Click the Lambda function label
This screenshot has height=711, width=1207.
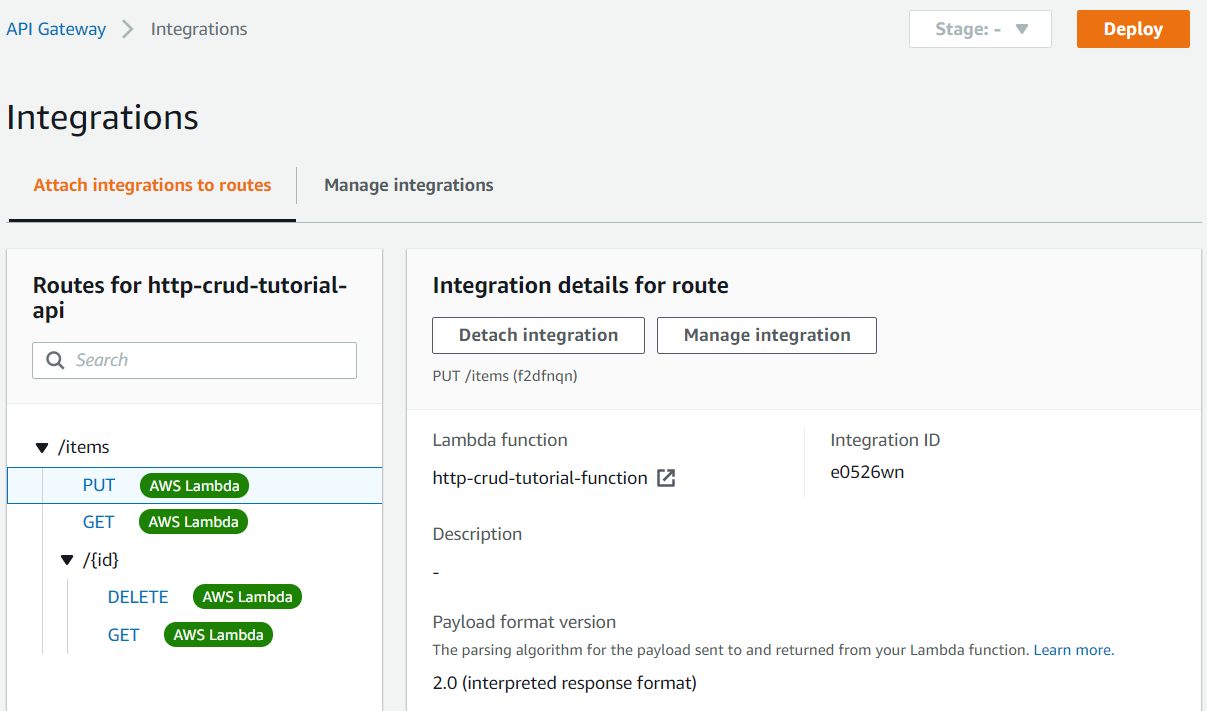coord(500,440)
